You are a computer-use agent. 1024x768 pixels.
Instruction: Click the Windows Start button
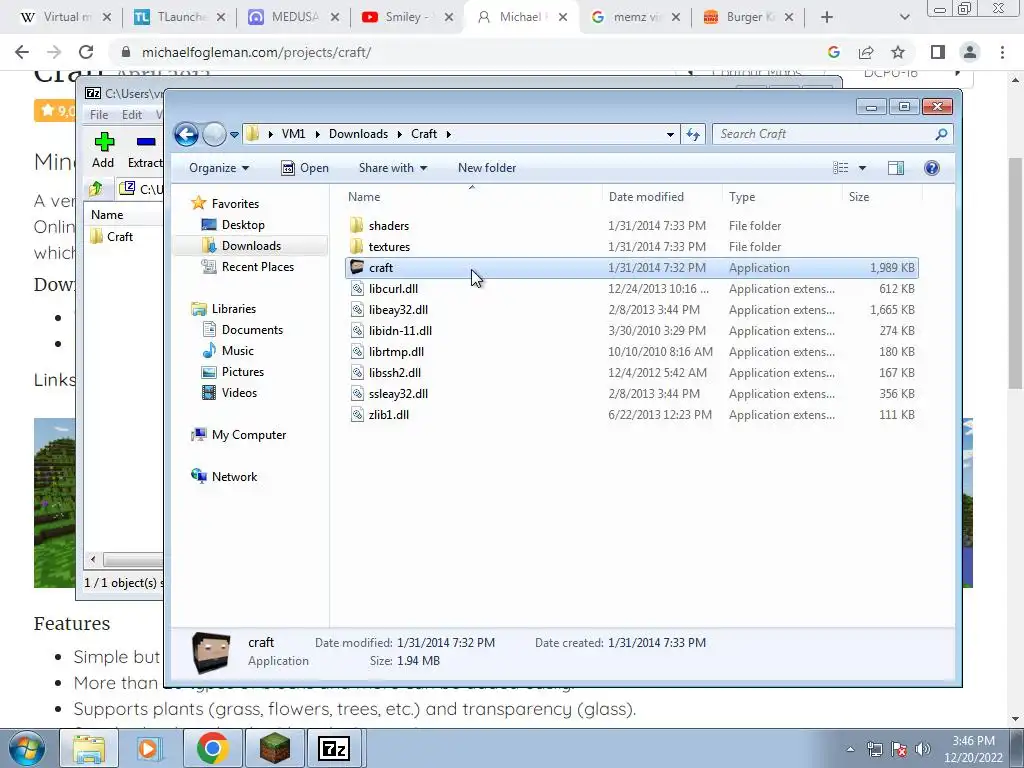tap(27, 749)
